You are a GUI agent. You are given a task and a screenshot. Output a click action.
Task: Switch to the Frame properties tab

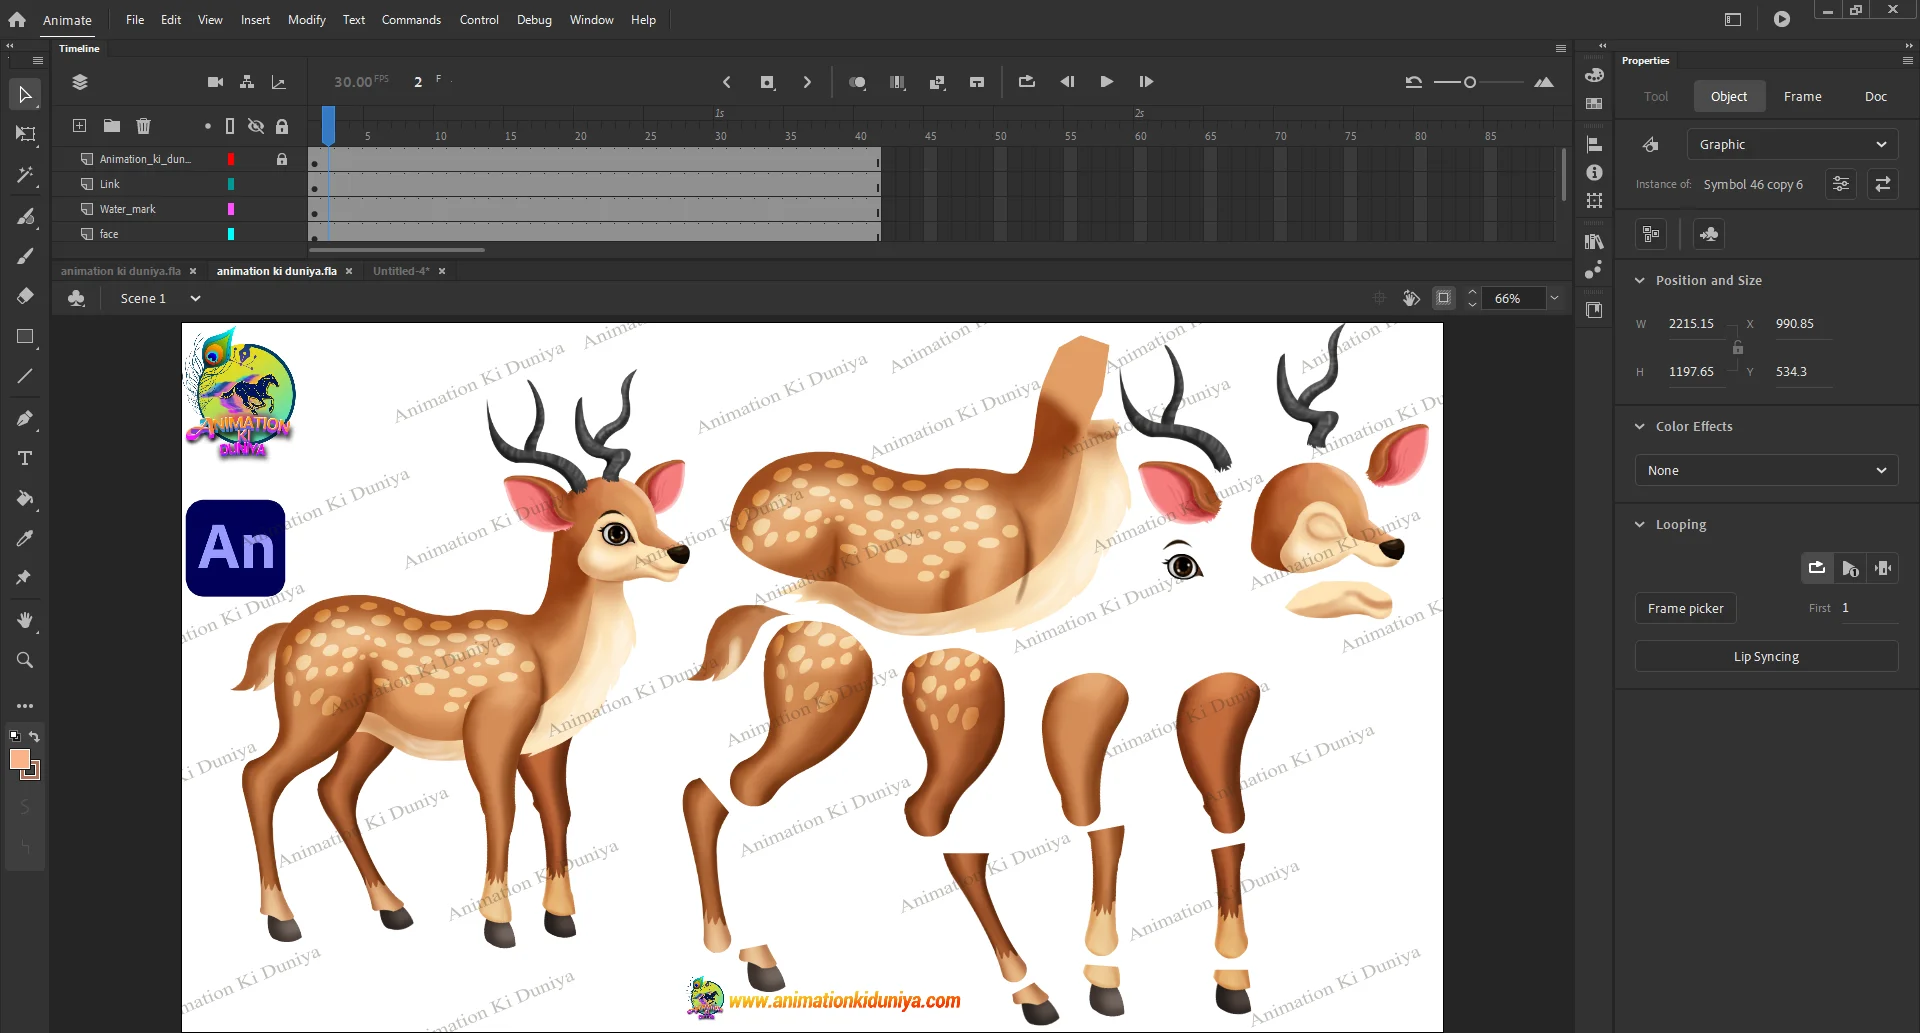(x=1802, y=97)
